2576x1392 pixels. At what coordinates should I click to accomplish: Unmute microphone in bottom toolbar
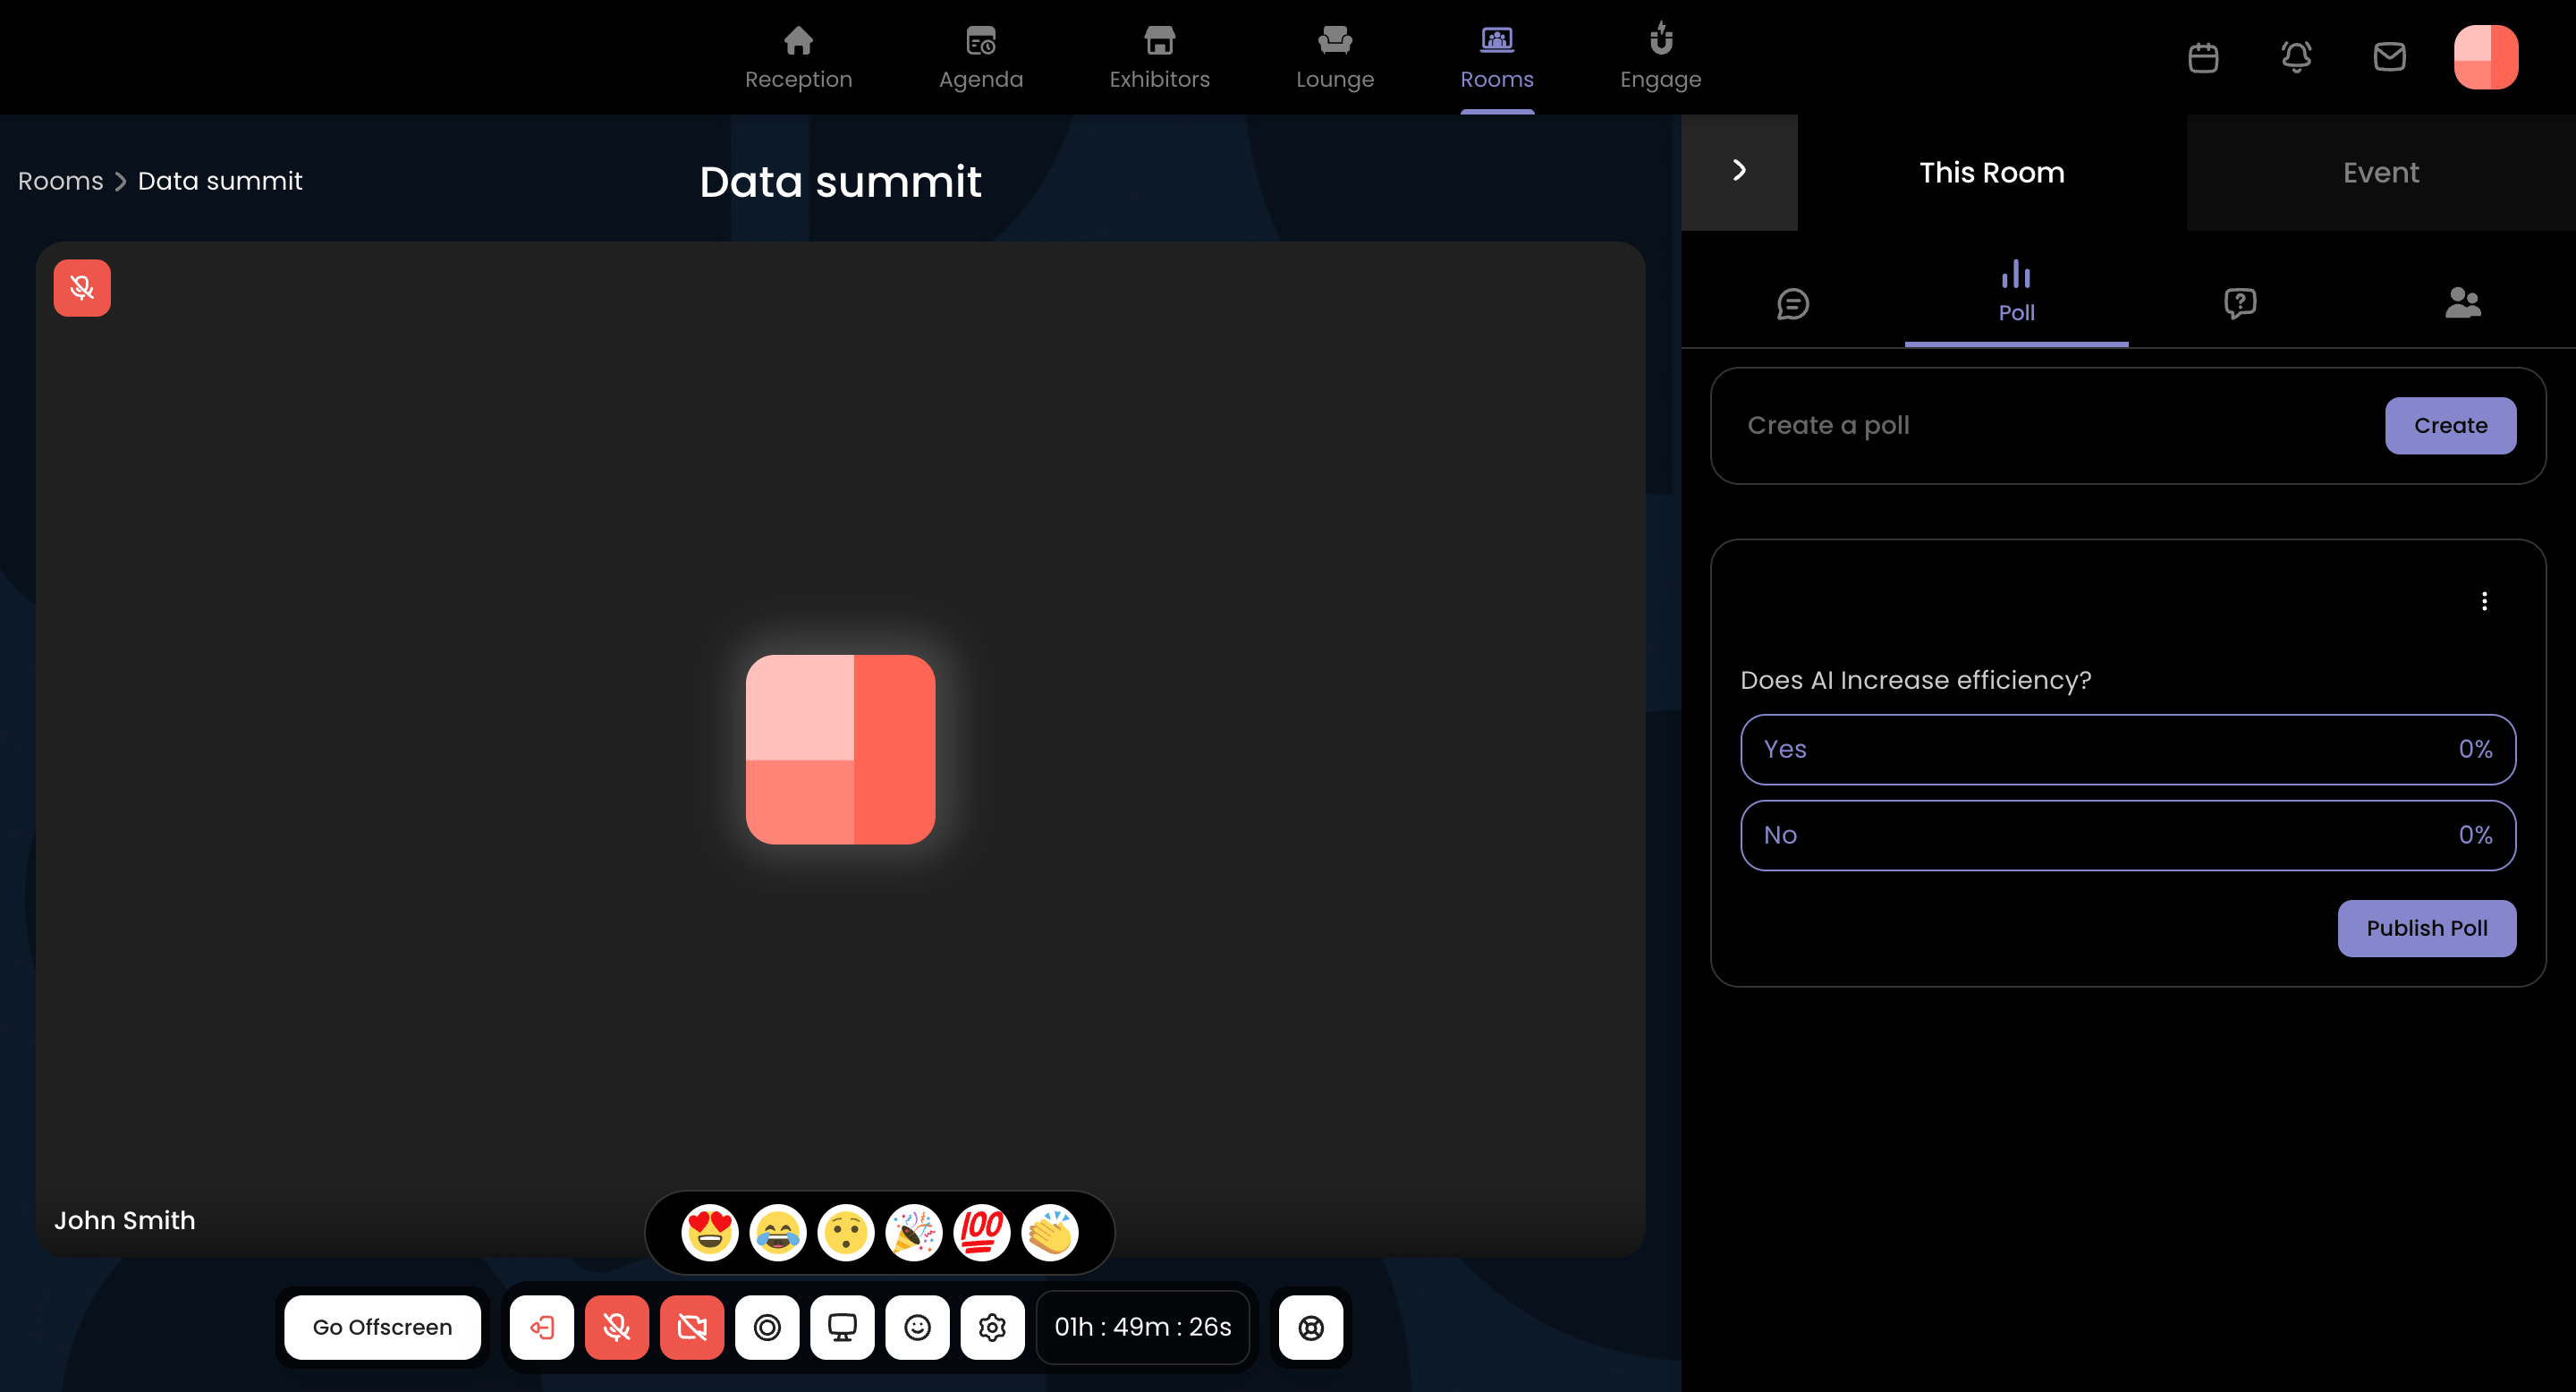click(x=617, y=1327)
